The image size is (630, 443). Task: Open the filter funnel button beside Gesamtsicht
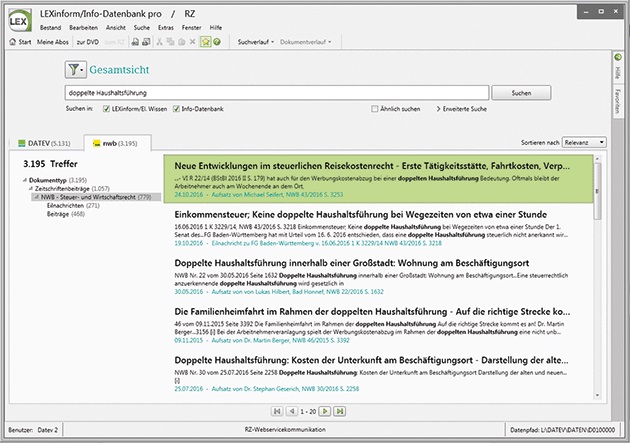tap(77, 69)
